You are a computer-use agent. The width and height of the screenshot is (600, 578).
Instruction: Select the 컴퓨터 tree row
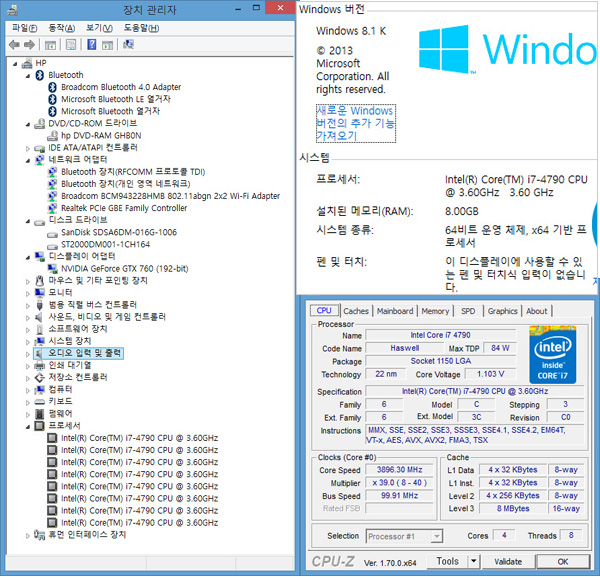(60, 390)
